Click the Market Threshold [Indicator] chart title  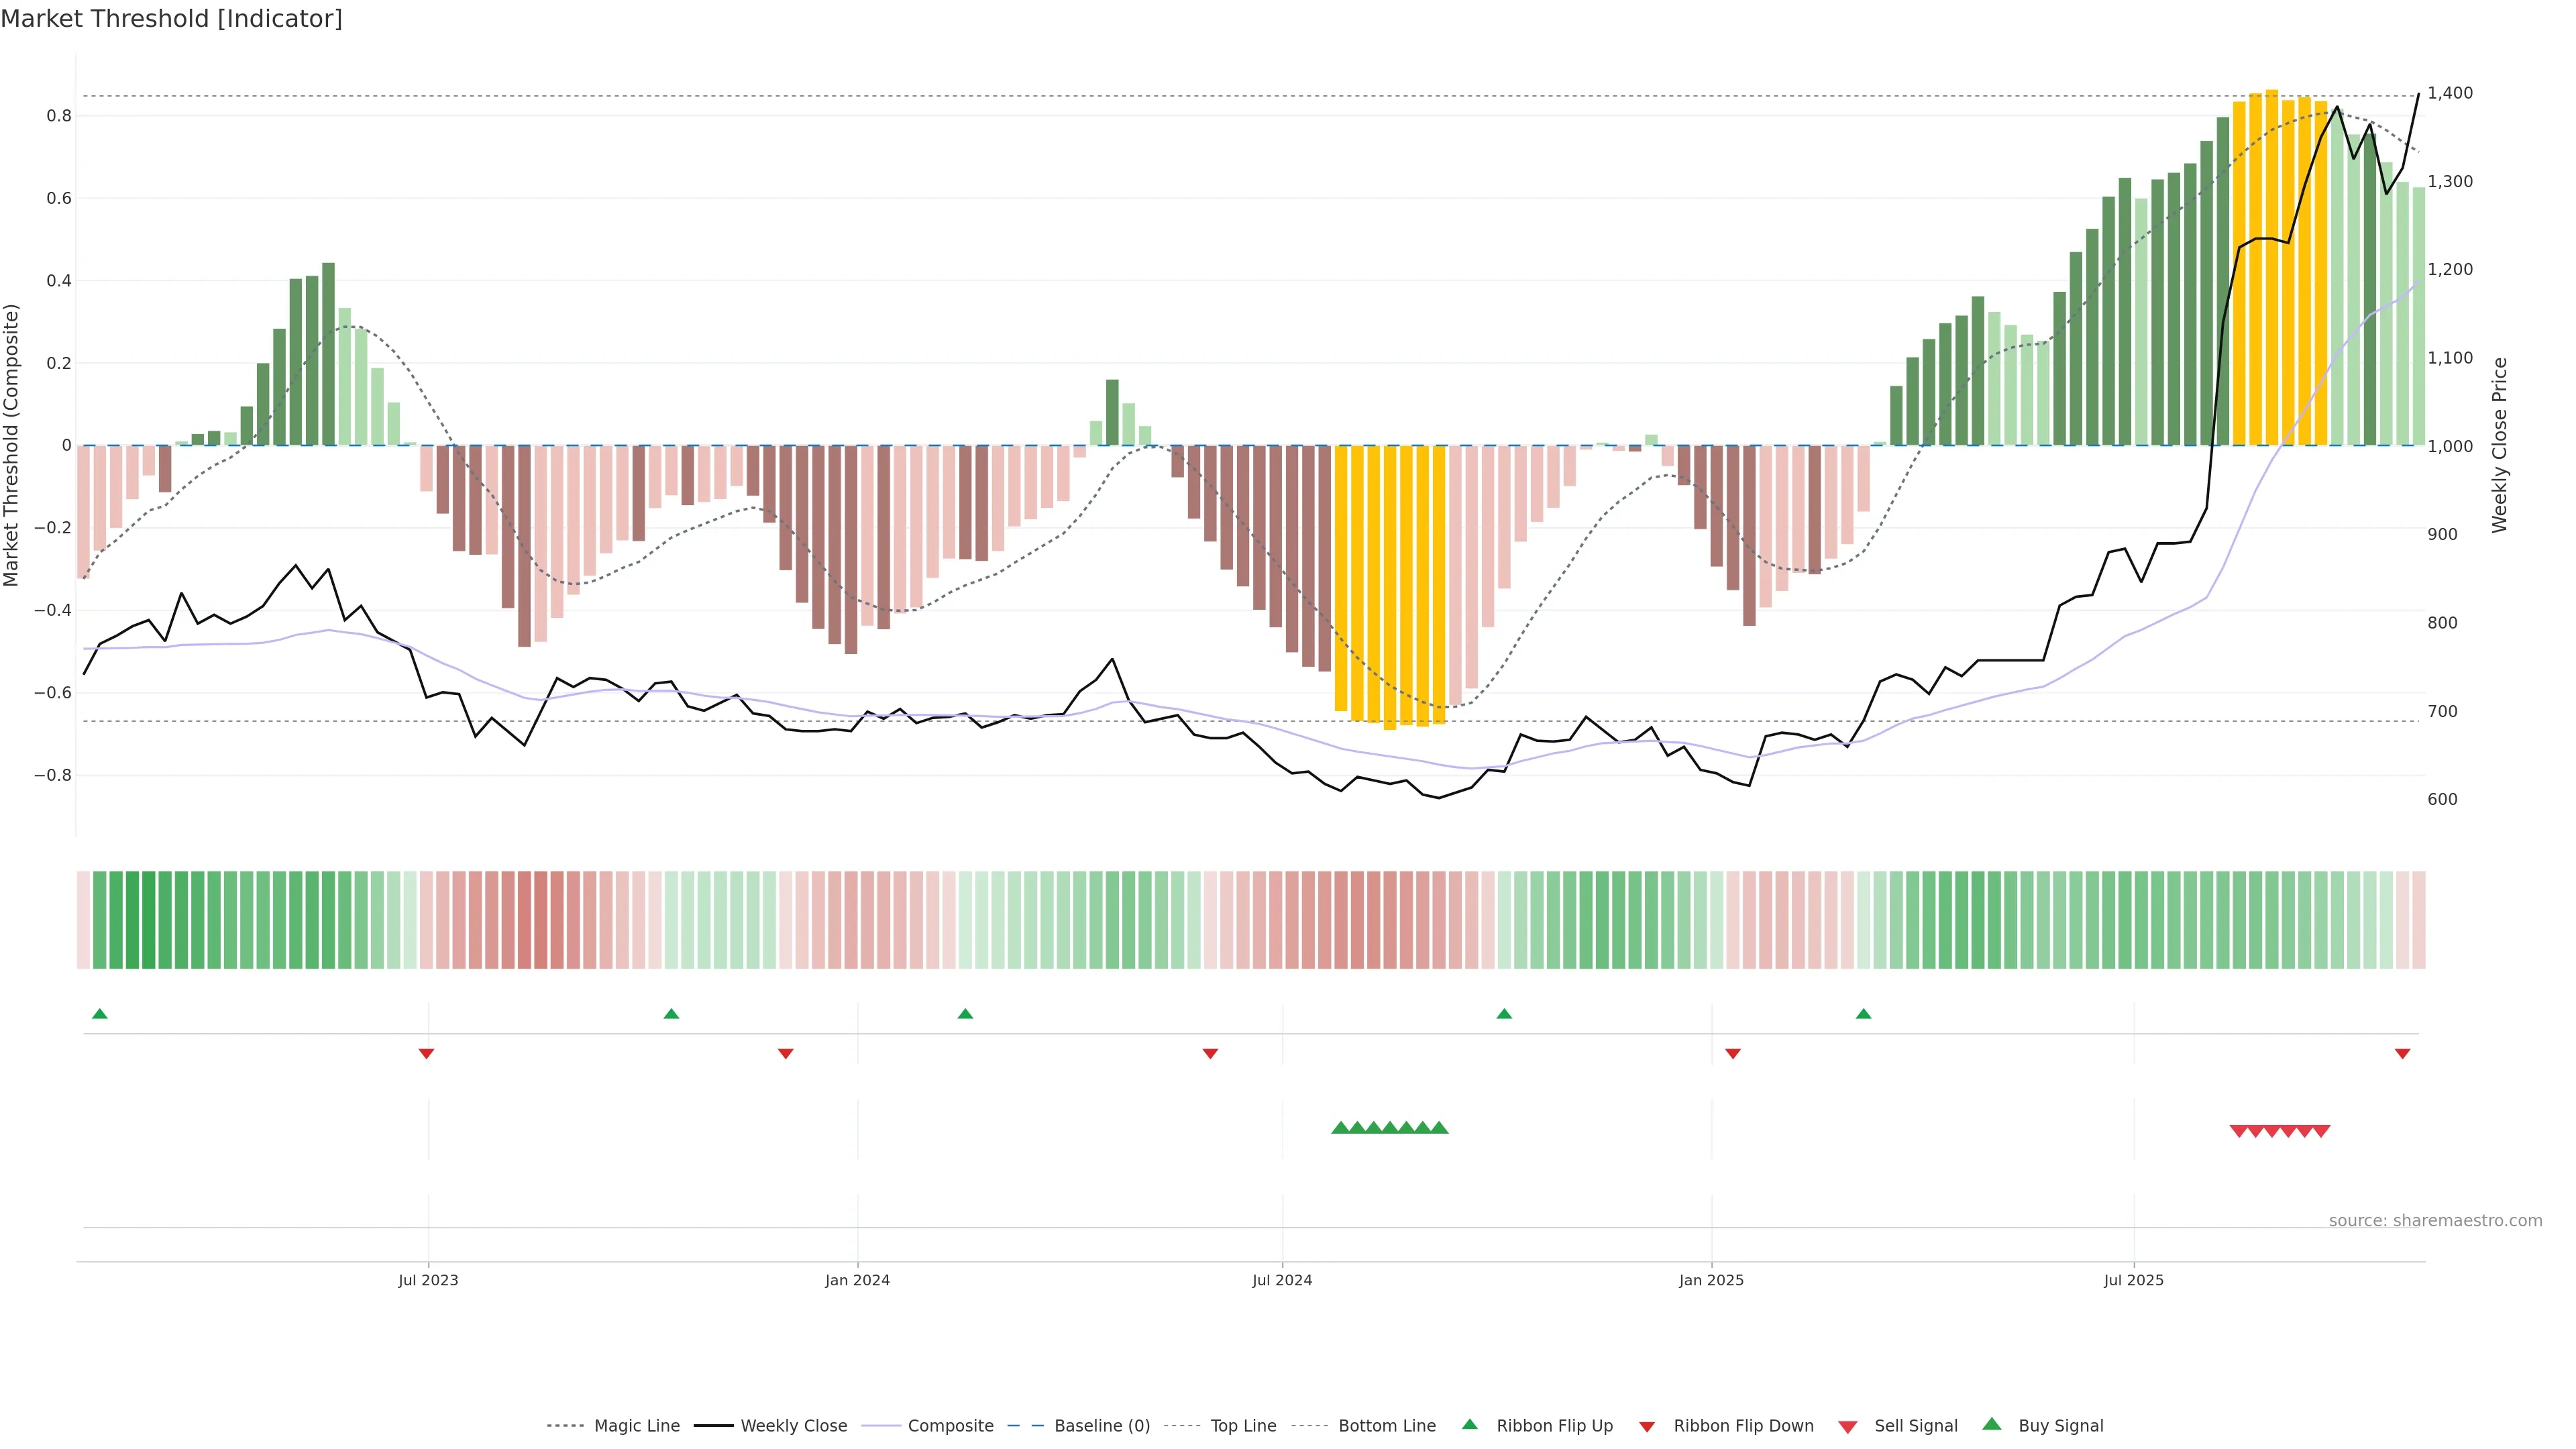[171, 19]
